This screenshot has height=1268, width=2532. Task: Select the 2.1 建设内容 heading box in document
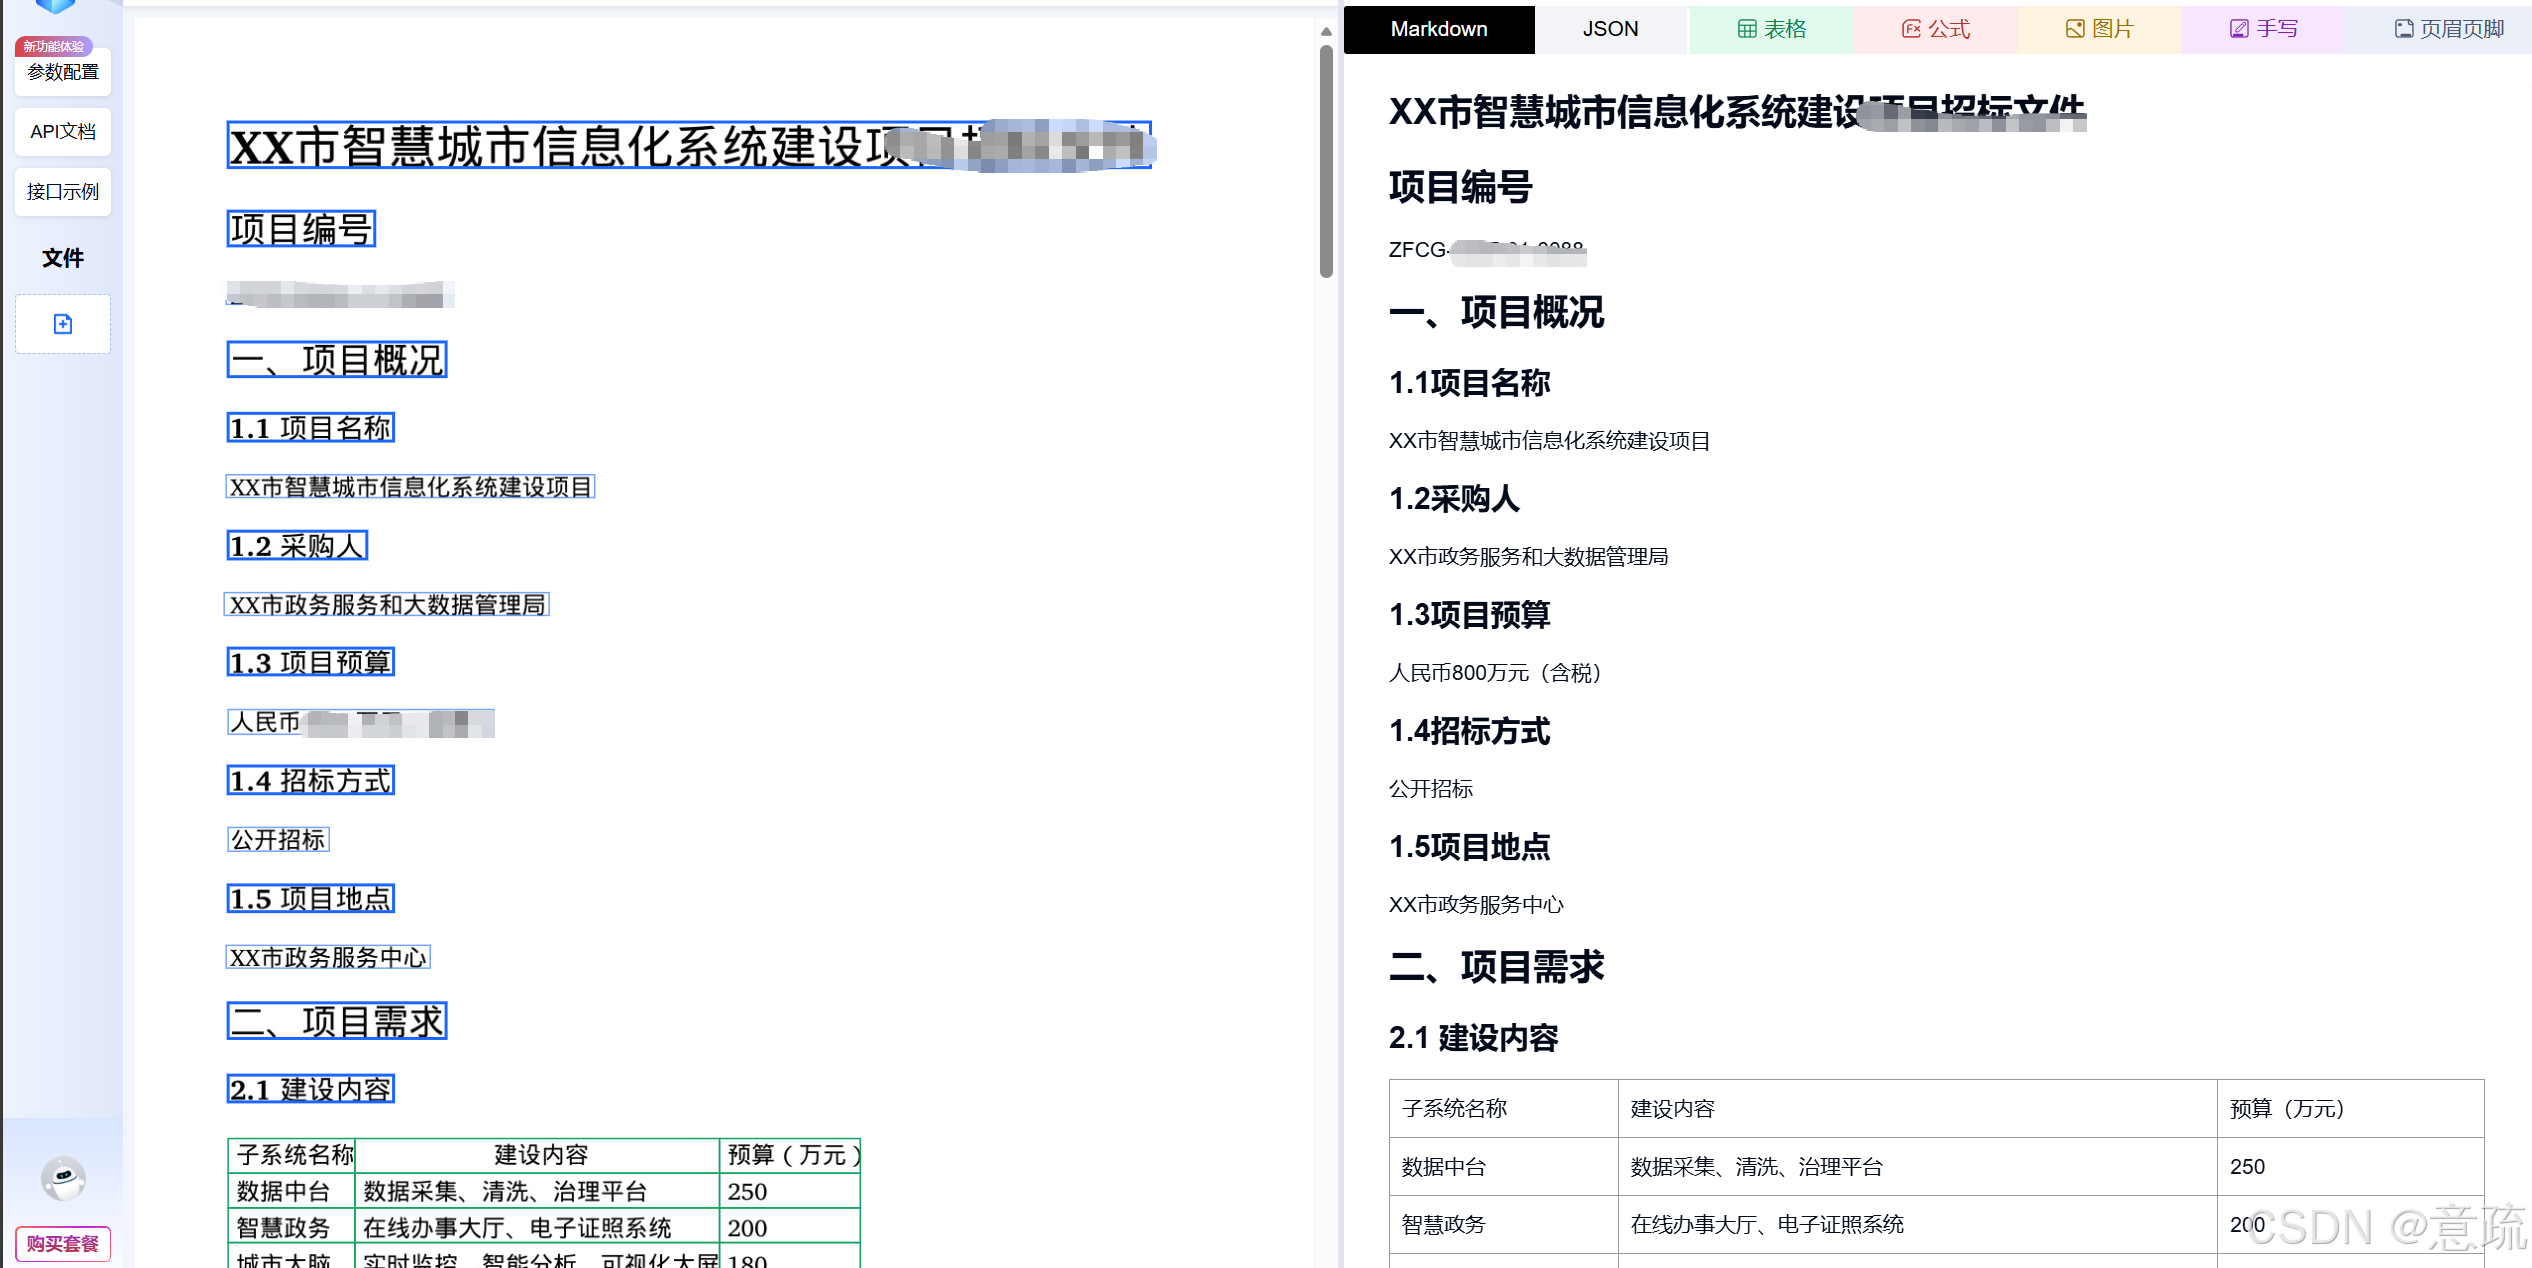311,1089
